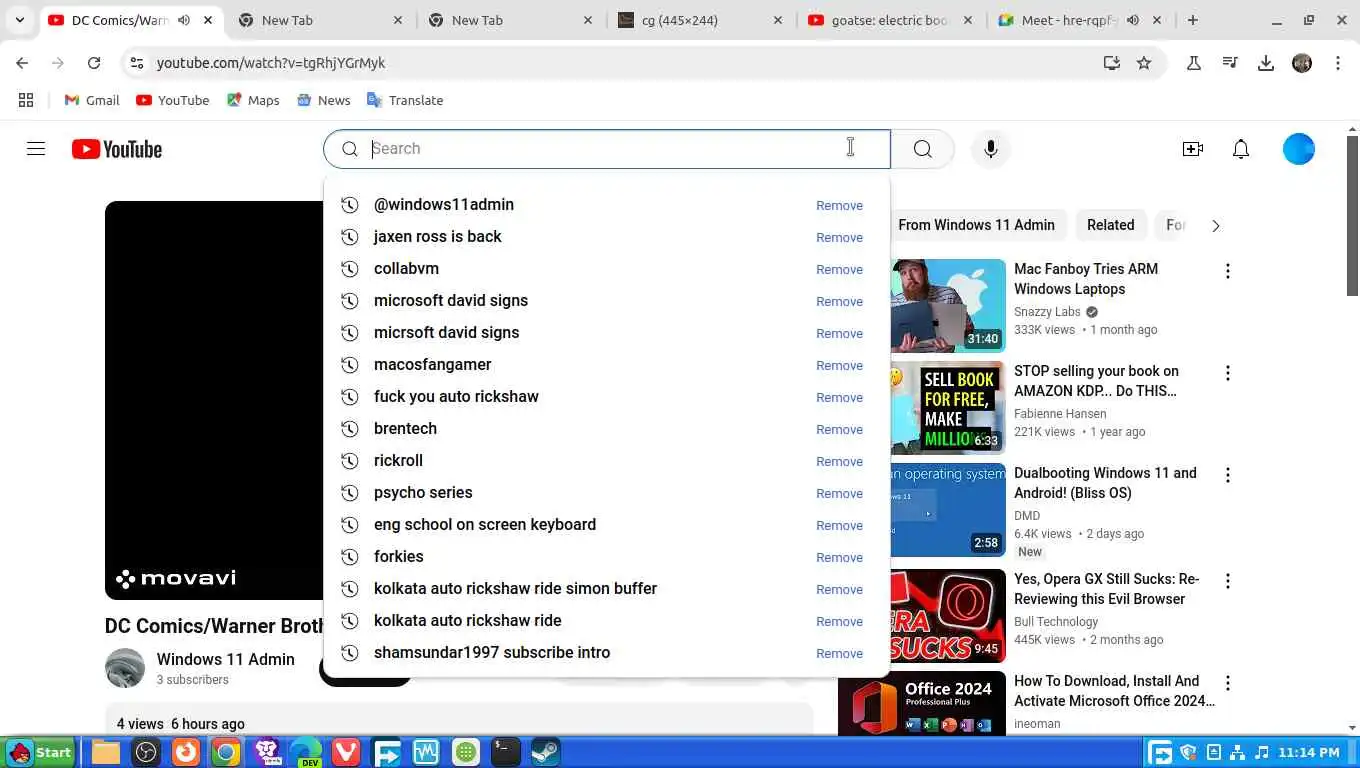
Task: Open the Gmail bookmark
Action: [x=92, y=100]
